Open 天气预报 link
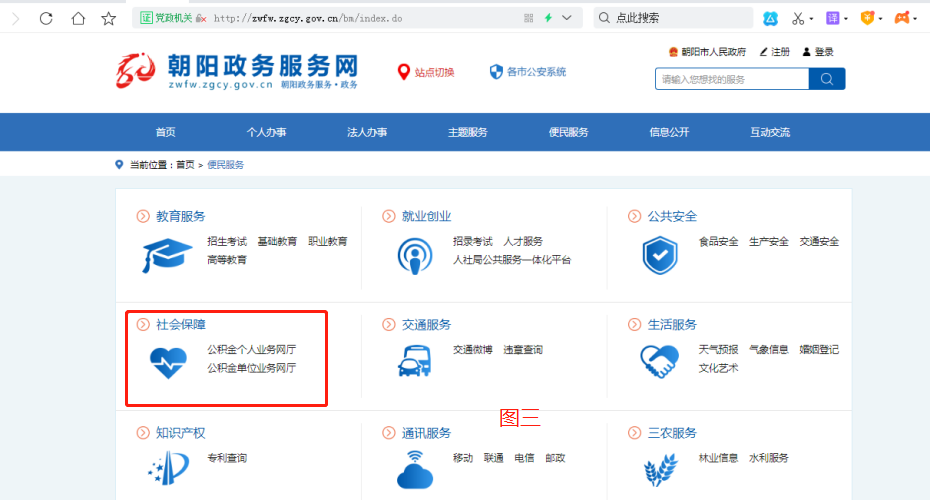This screenshot has height=500, width=931. [718, 350]
